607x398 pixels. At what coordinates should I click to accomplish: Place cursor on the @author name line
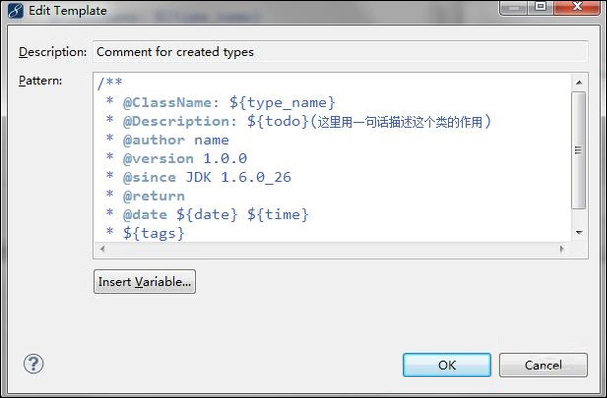point(168,140)
